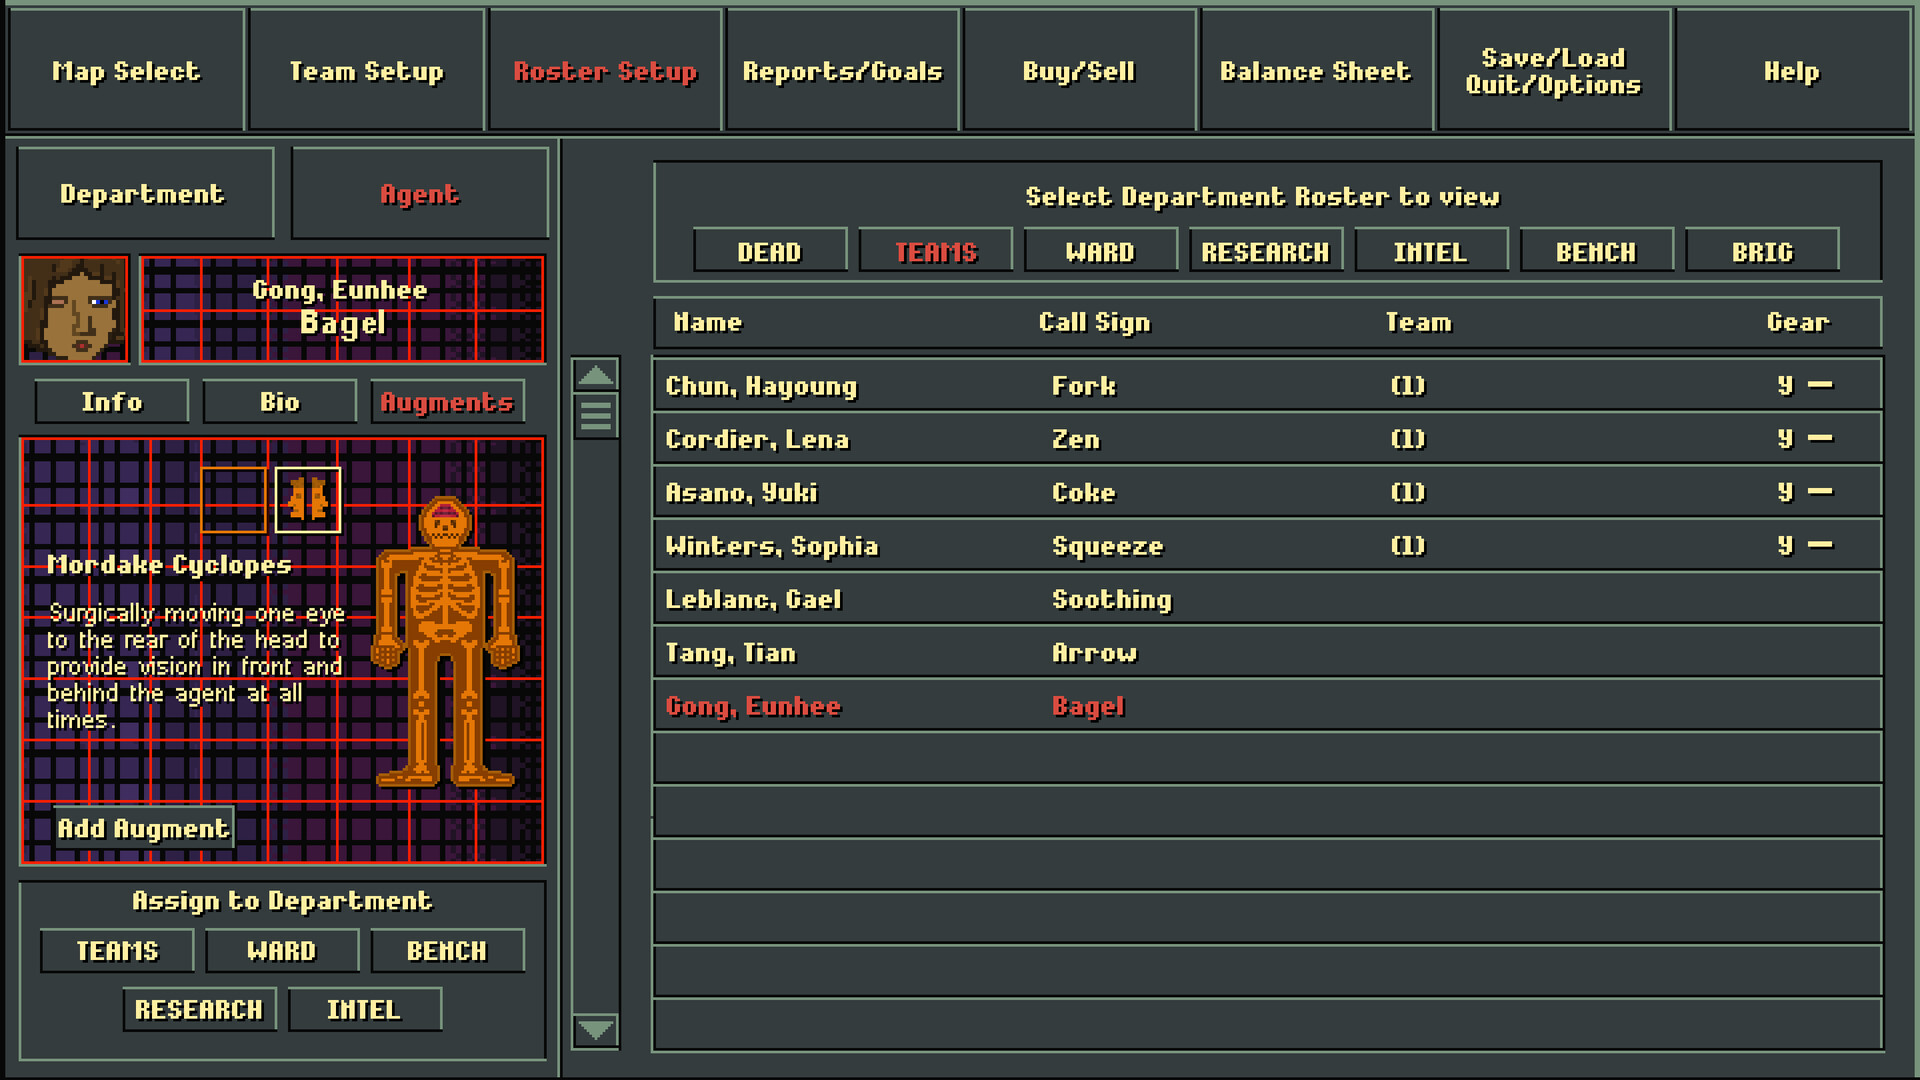Assign the agent to the BENCH department
The image size is (1920, 1080).
pos(447,950)
